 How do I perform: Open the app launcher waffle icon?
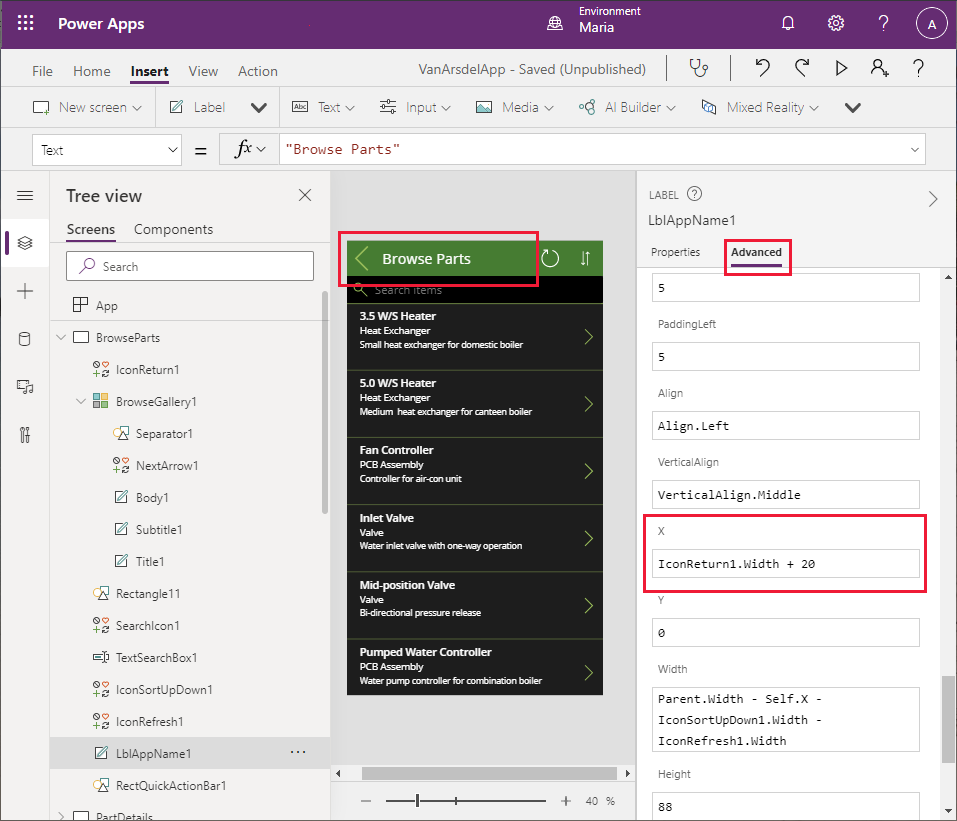coord(26,24)
